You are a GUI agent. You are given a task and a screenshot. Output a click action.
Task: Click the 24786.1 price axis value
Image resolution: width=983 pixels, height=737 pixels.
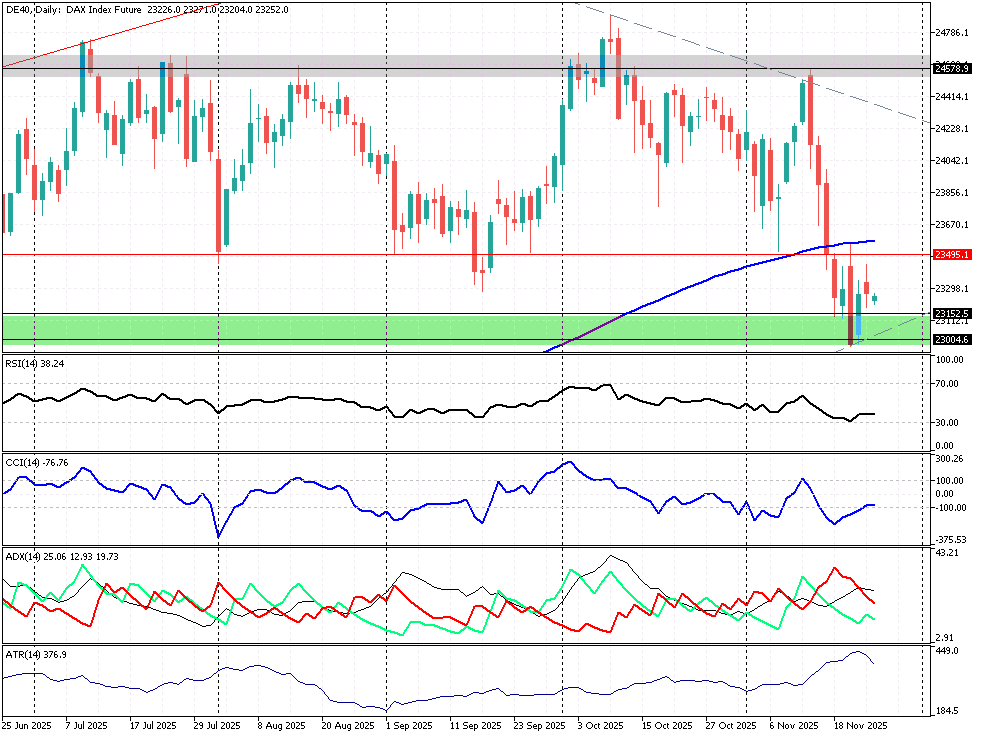pyautogui.click(x=951, y=33)
